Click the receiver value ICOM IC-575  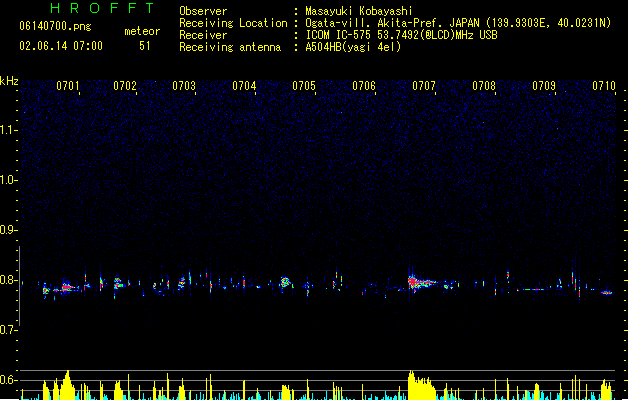pos(338,35)
